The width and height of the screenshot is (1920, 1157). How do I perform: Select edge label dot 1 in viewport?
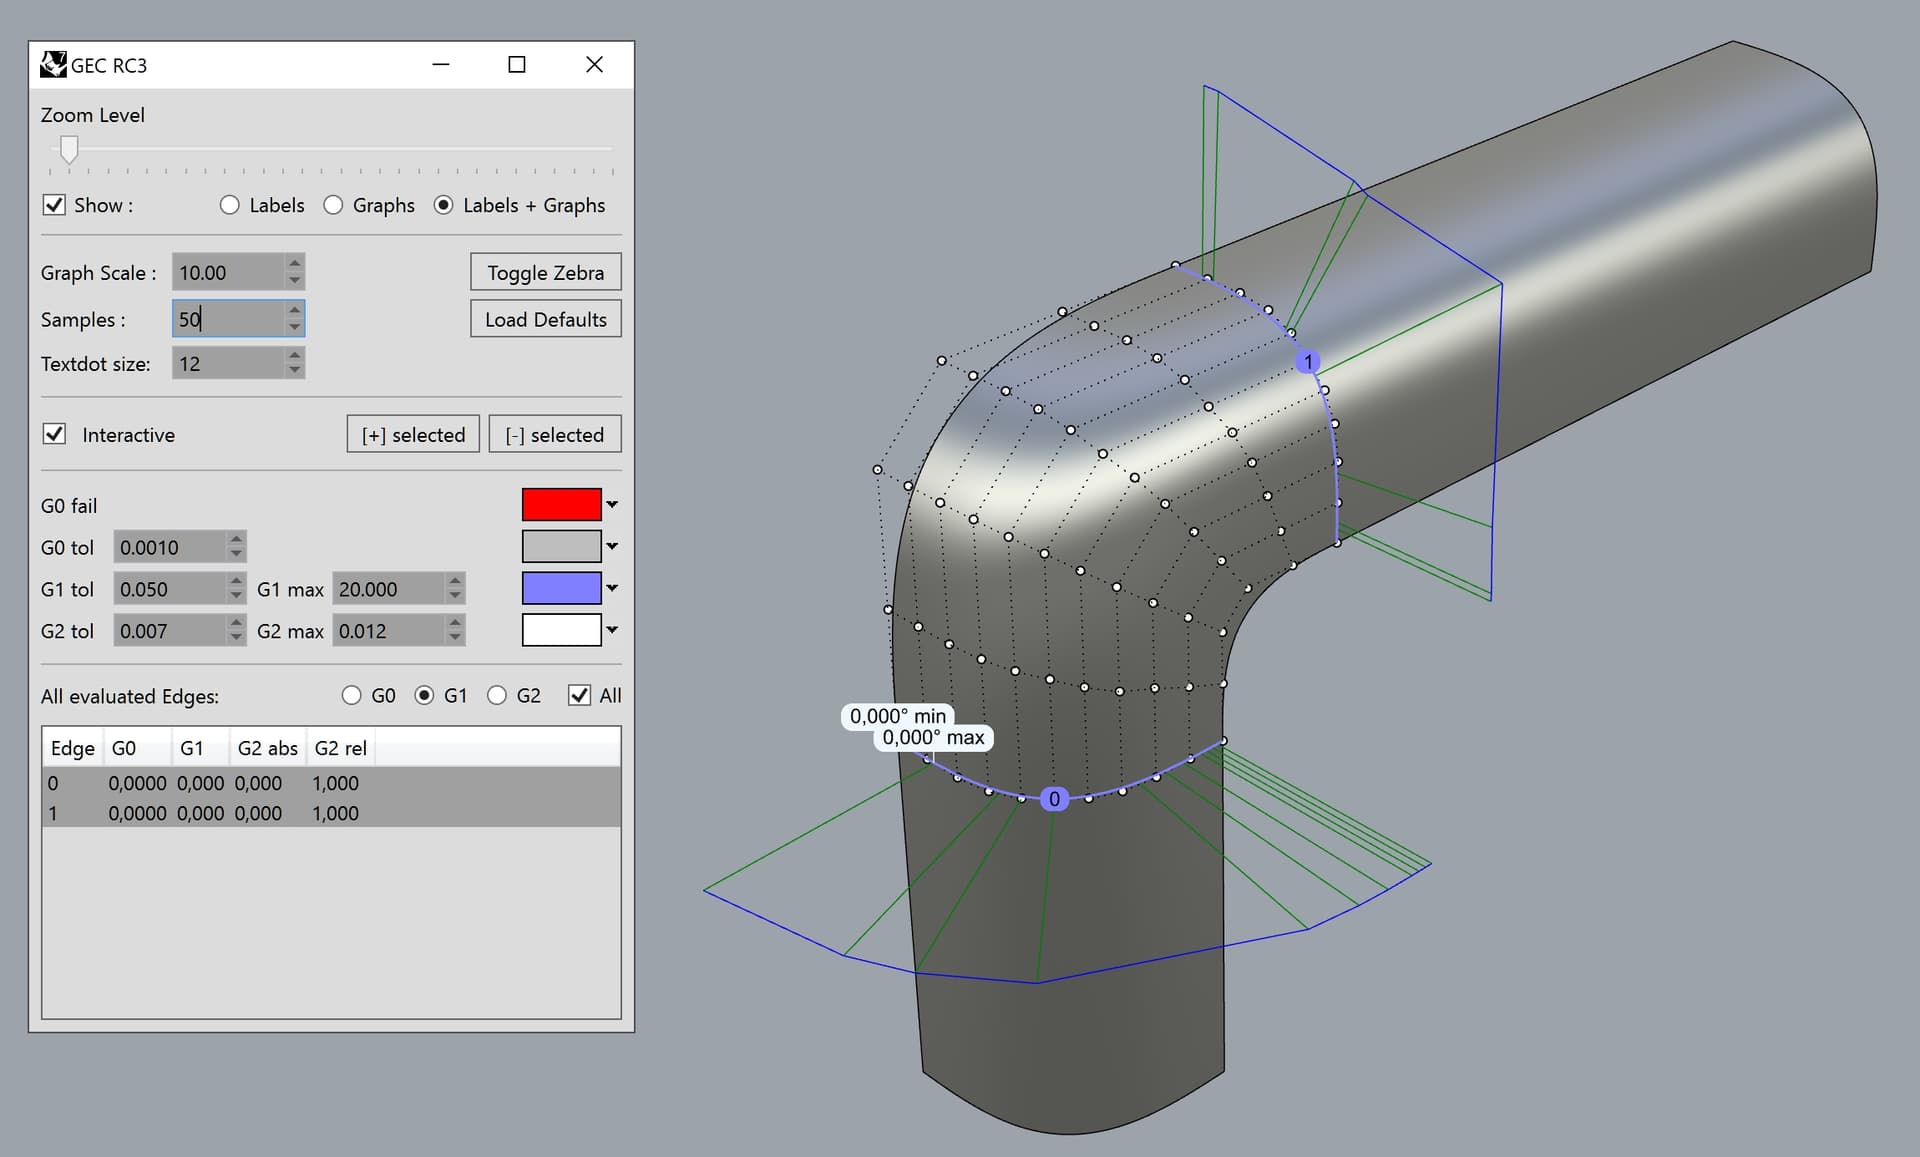tap(1308, 361)
